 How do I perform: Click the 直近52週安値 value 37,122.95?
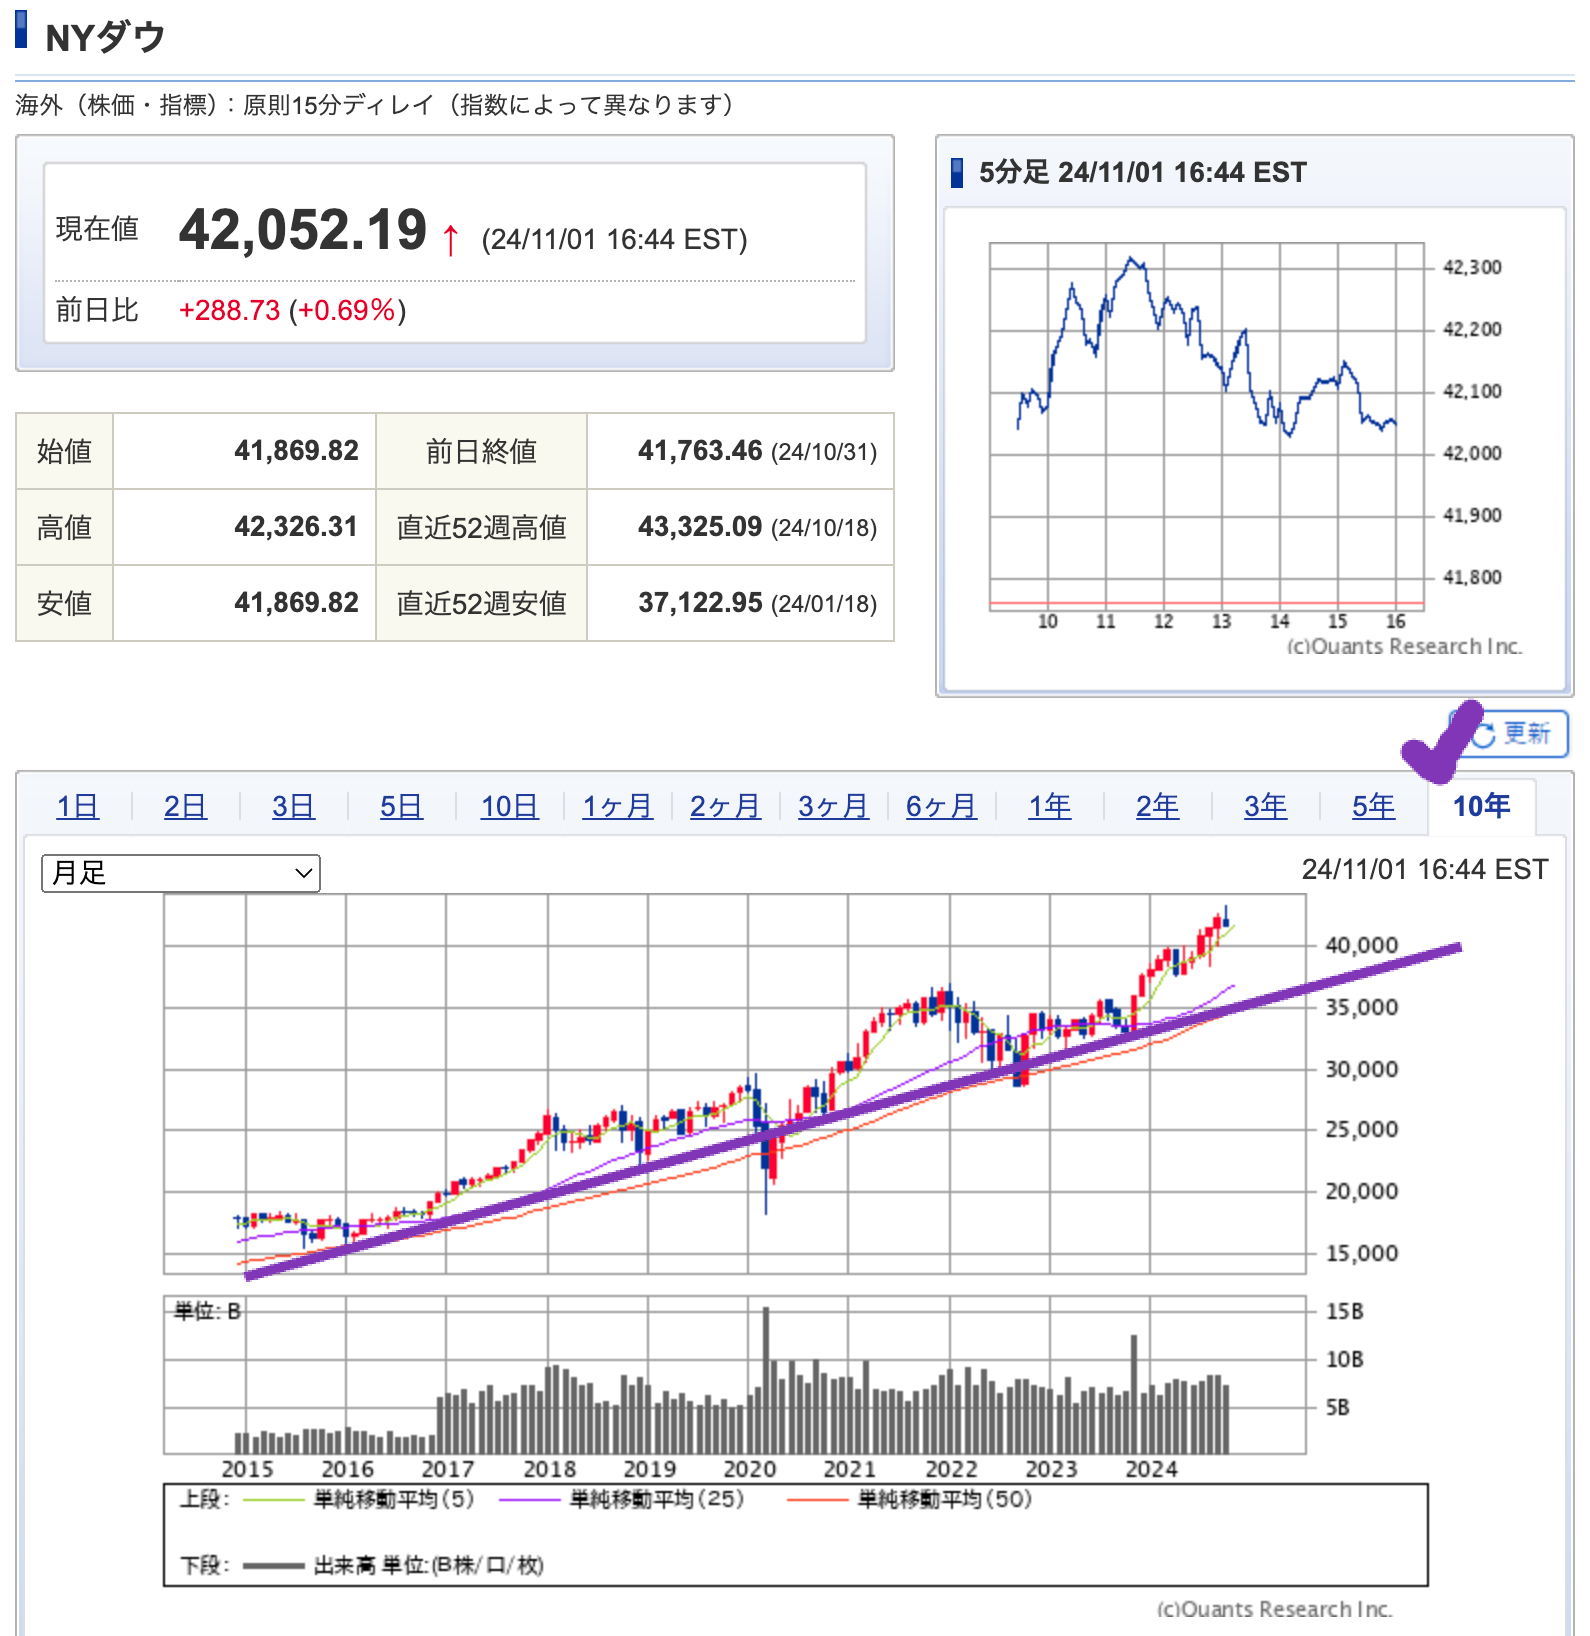(x=700, y=603)
